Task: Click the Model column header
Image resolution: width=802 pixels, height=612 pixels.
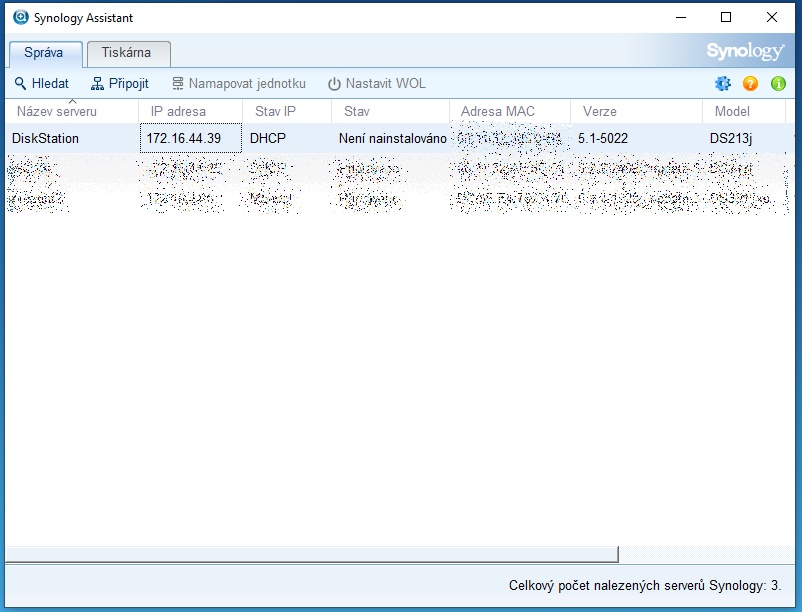Action: click(732, 111)
